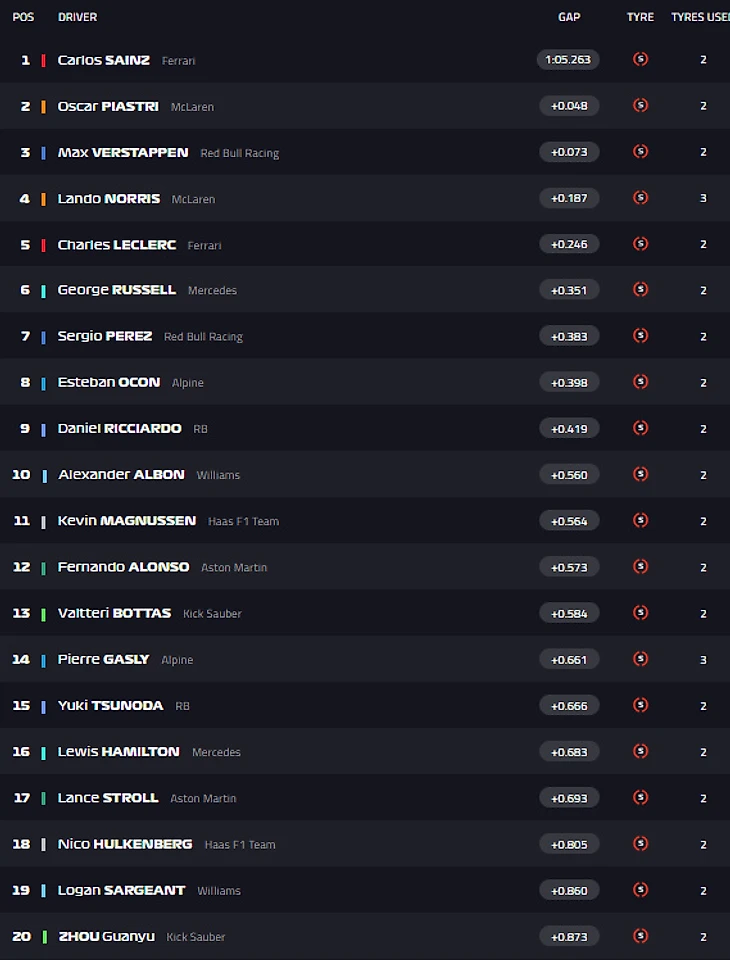
Task: Click the orange McLaren color bar beside Piastri
Action: [x=43, y=107]
